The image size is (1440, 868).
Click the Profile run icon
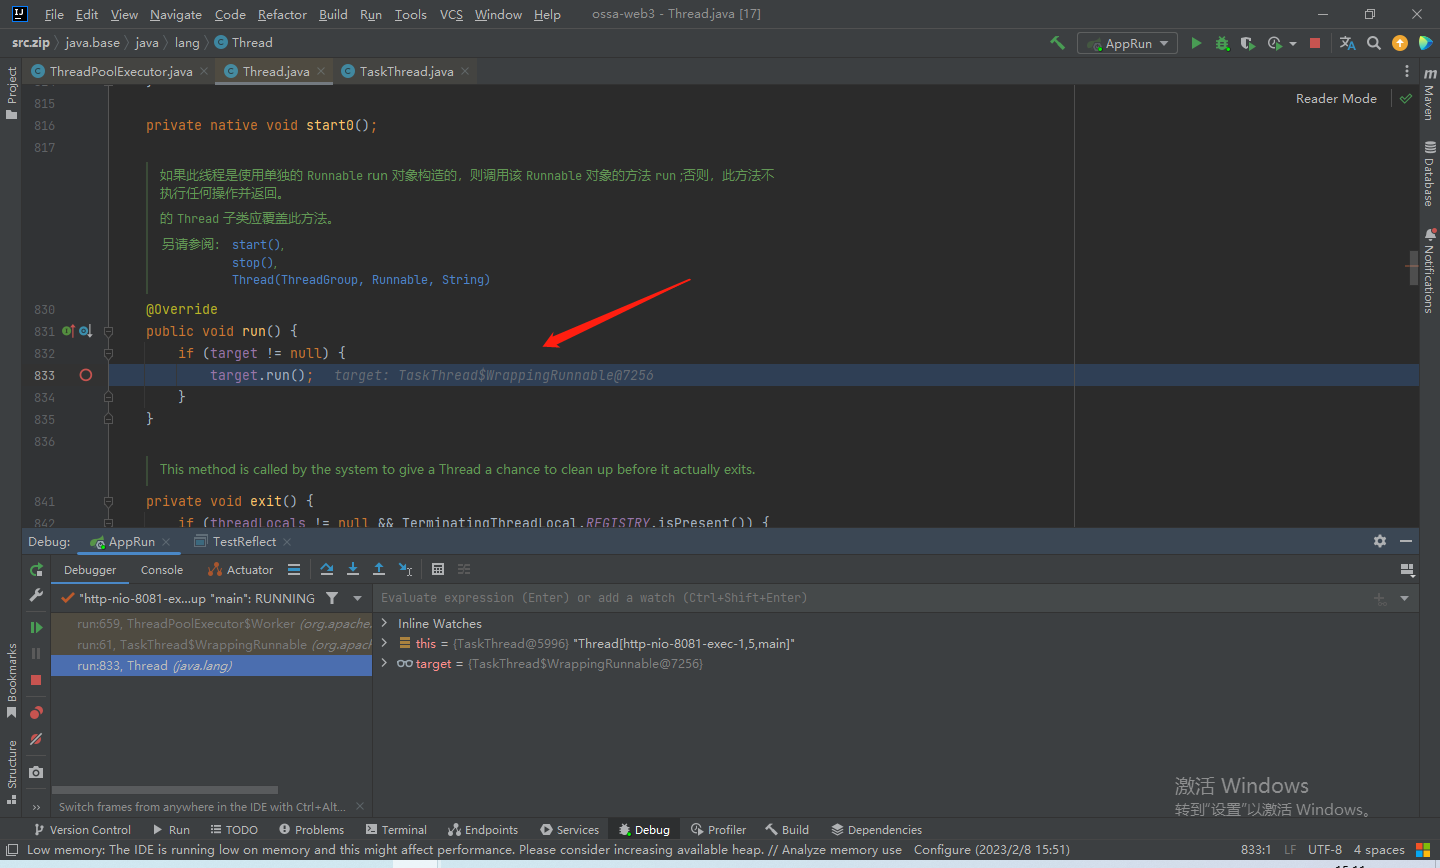pos(1274,43)
